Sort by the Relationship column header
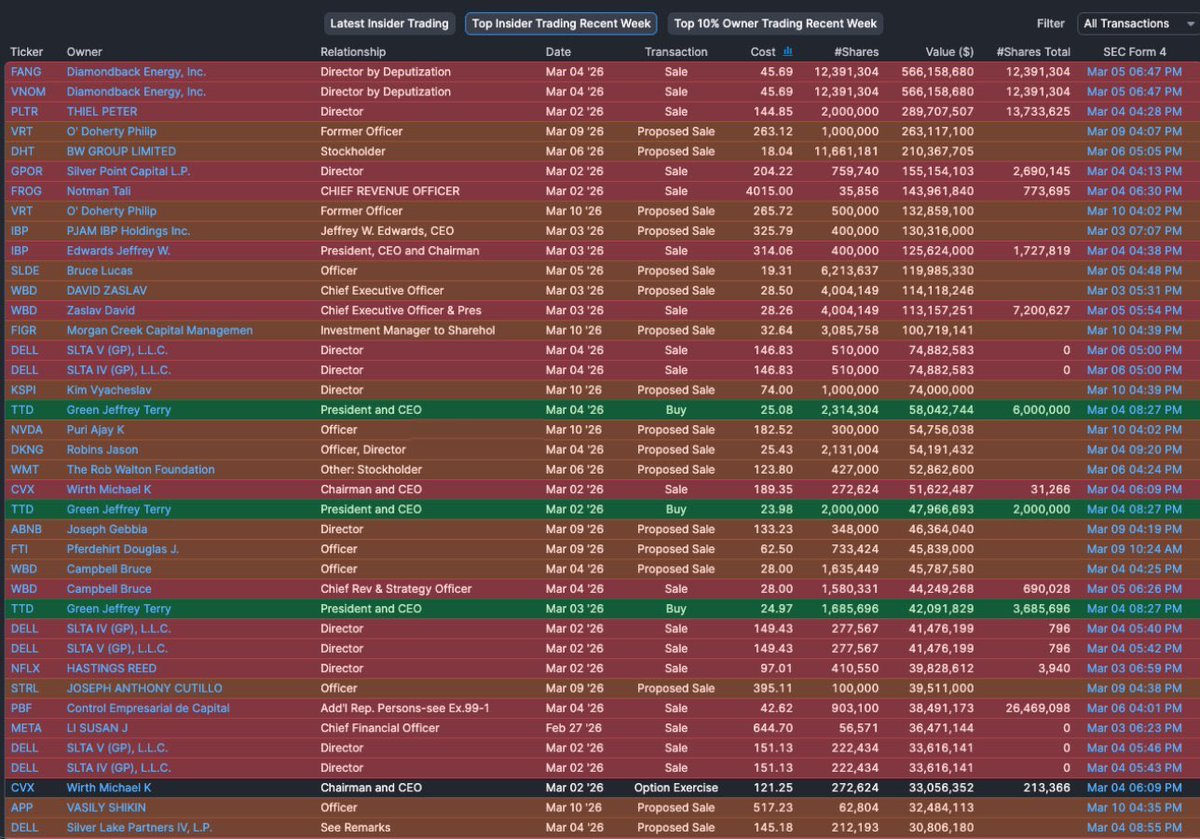Image resolution: width=1200 pixels, height=839 pixels. pos(354,52)
